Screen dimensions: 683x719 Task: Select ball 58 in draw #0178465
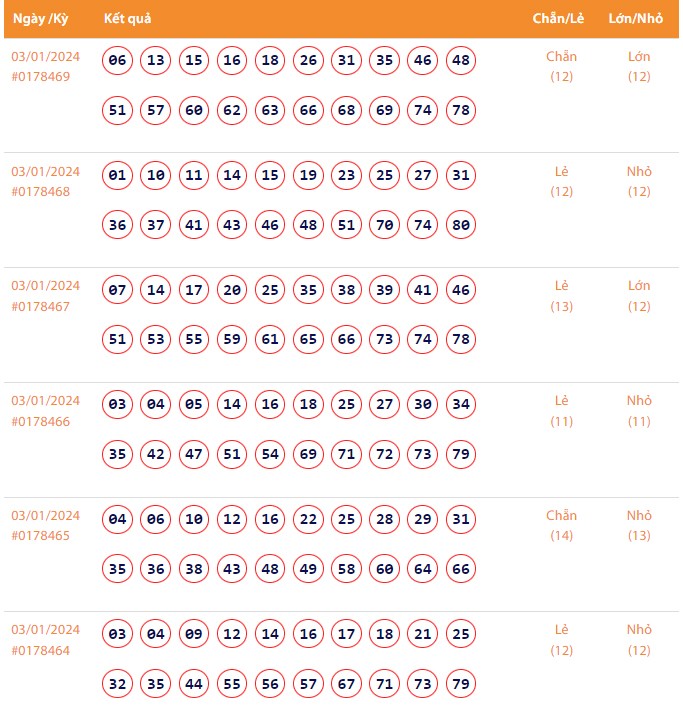click(347, 569)
